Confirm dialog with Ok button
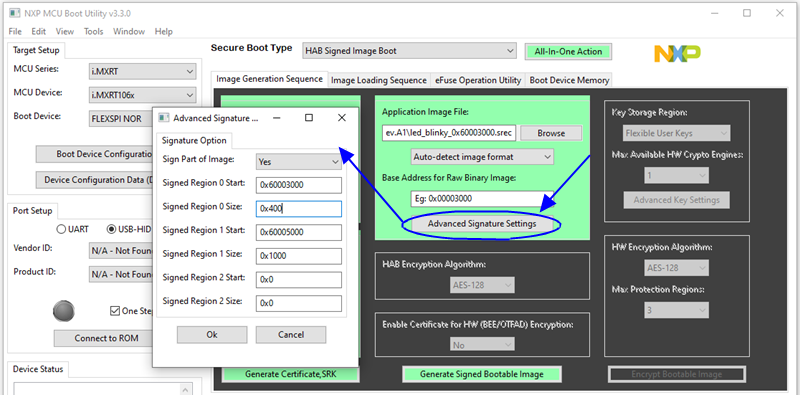Screen dimensions: 800x395 pos(212,335)
